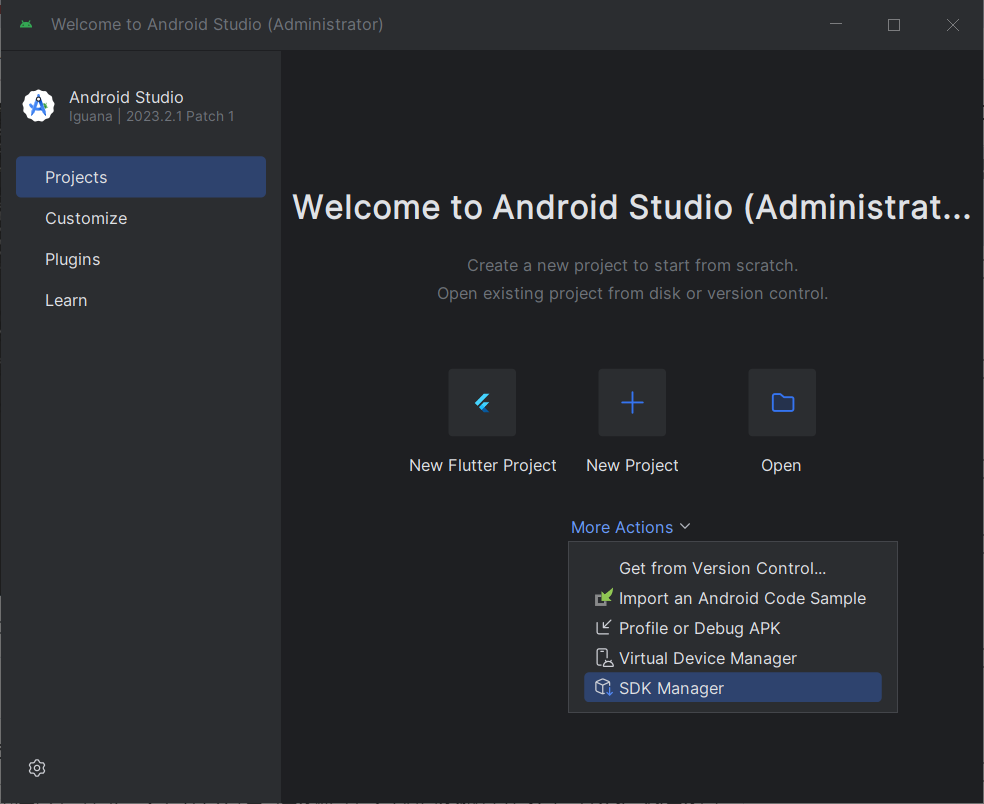The height and width of the screenshot is (804, 984).
Task: Choose Get from Version Control menu entry
Action: (722, 568)
